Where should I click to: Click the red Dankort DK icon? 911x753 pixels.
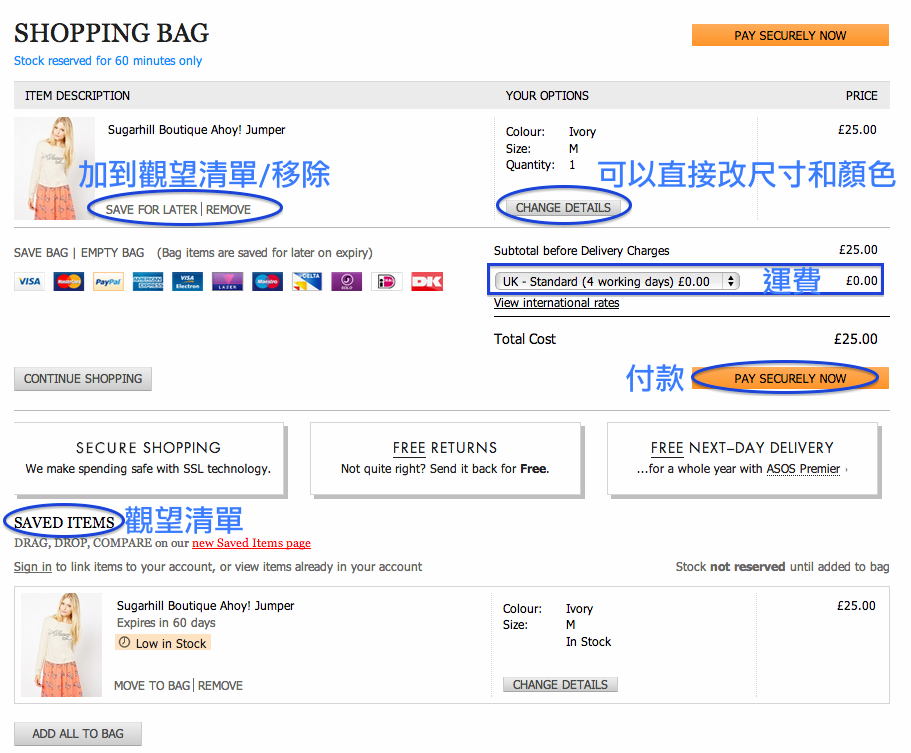[427, 282]
